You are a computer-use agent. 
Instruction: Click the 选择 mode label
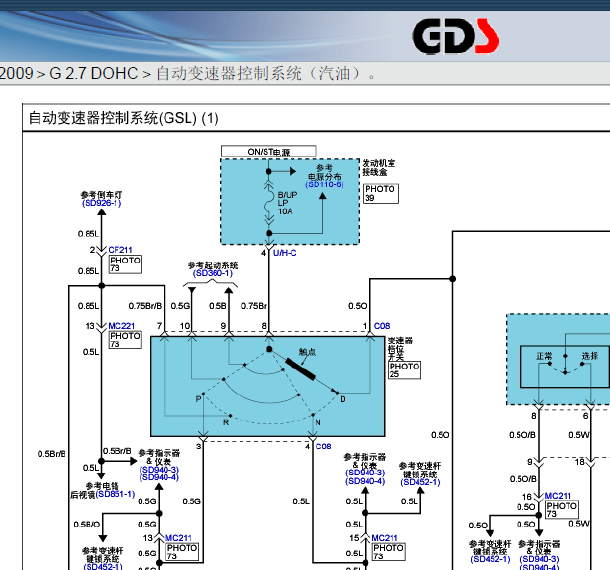(x=590, y=356)
